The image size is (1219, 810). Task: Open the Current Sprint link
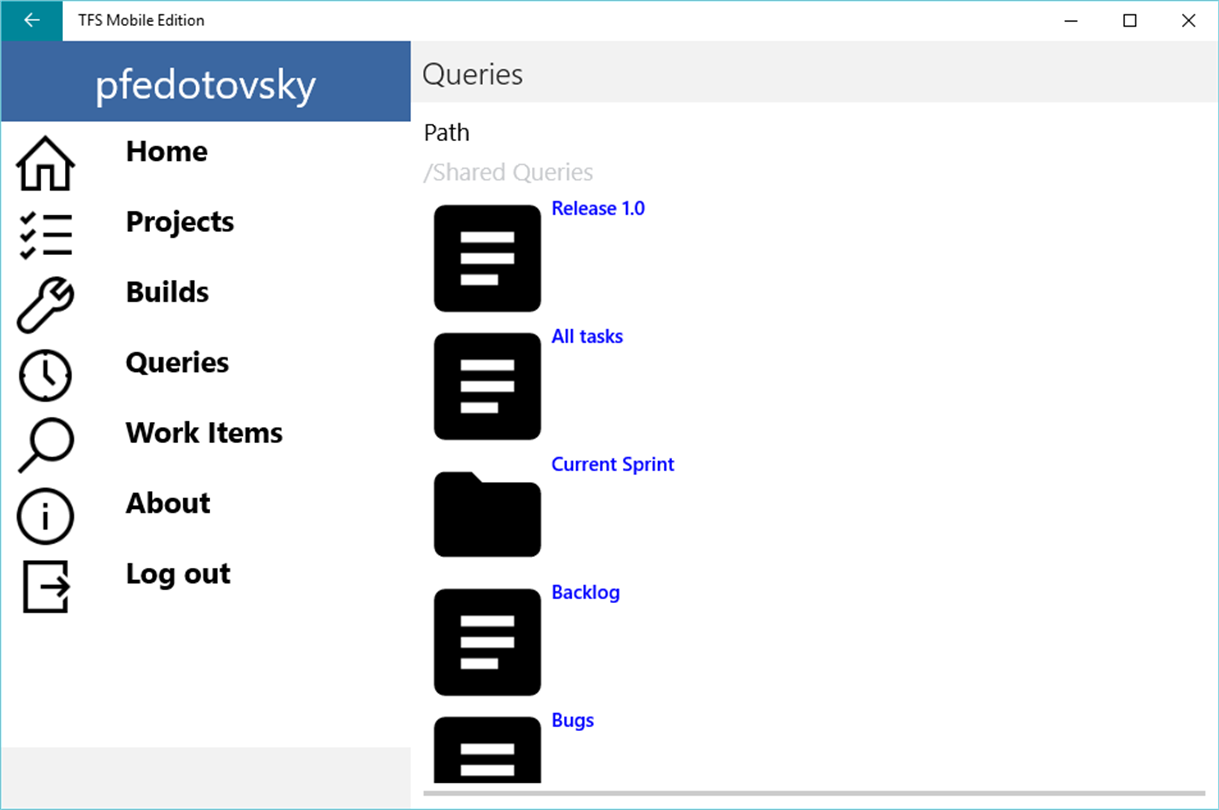pos(613,464)
